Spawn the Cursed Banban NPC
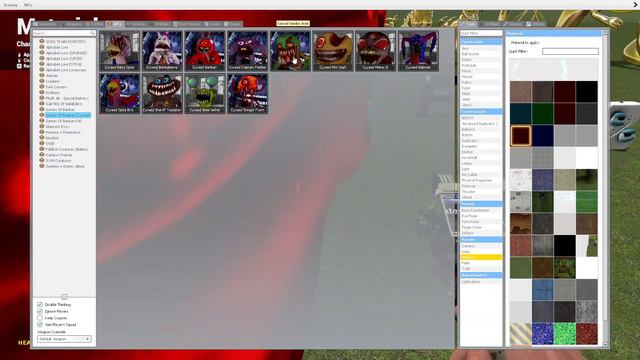This screenshot has width=640, height=360. pos(204,51)
